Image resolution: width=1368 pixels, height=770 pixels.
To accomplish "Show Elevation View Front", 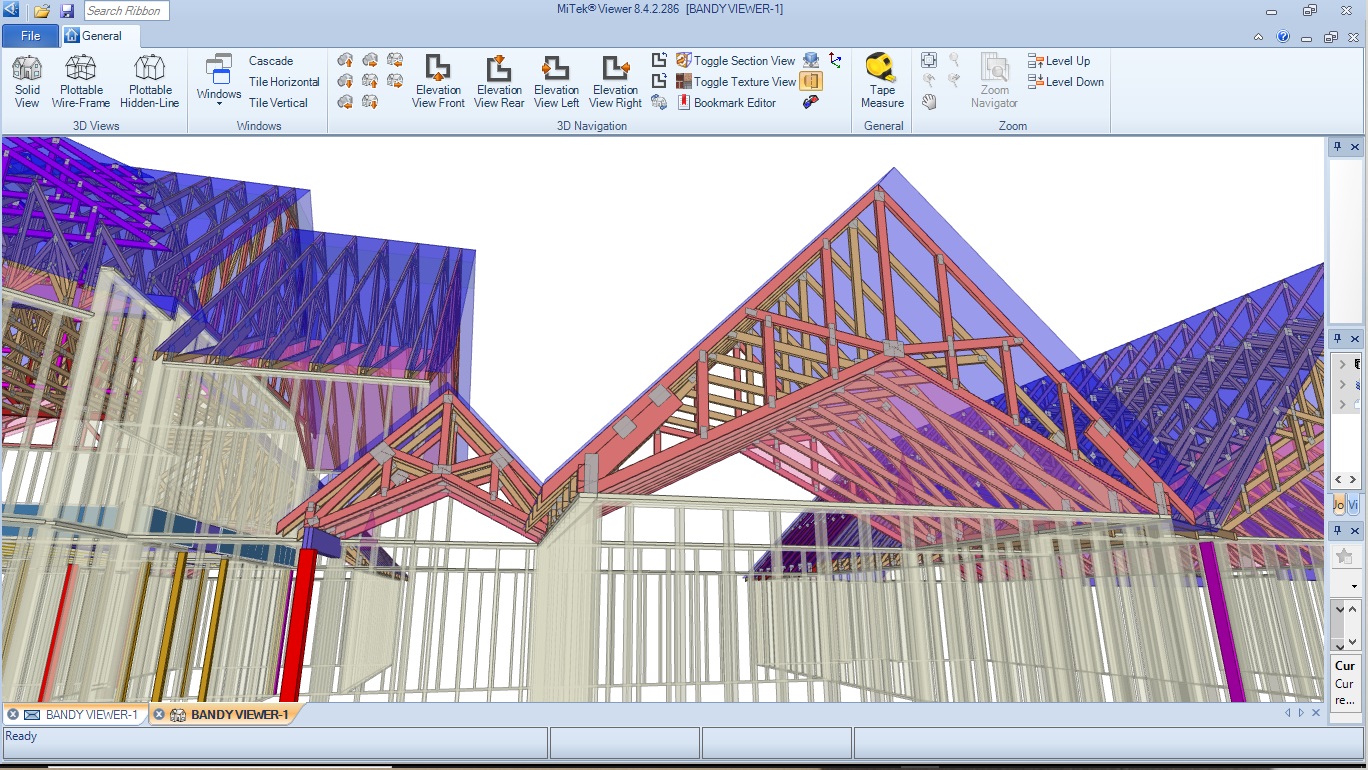I will [x=438, y=81].
